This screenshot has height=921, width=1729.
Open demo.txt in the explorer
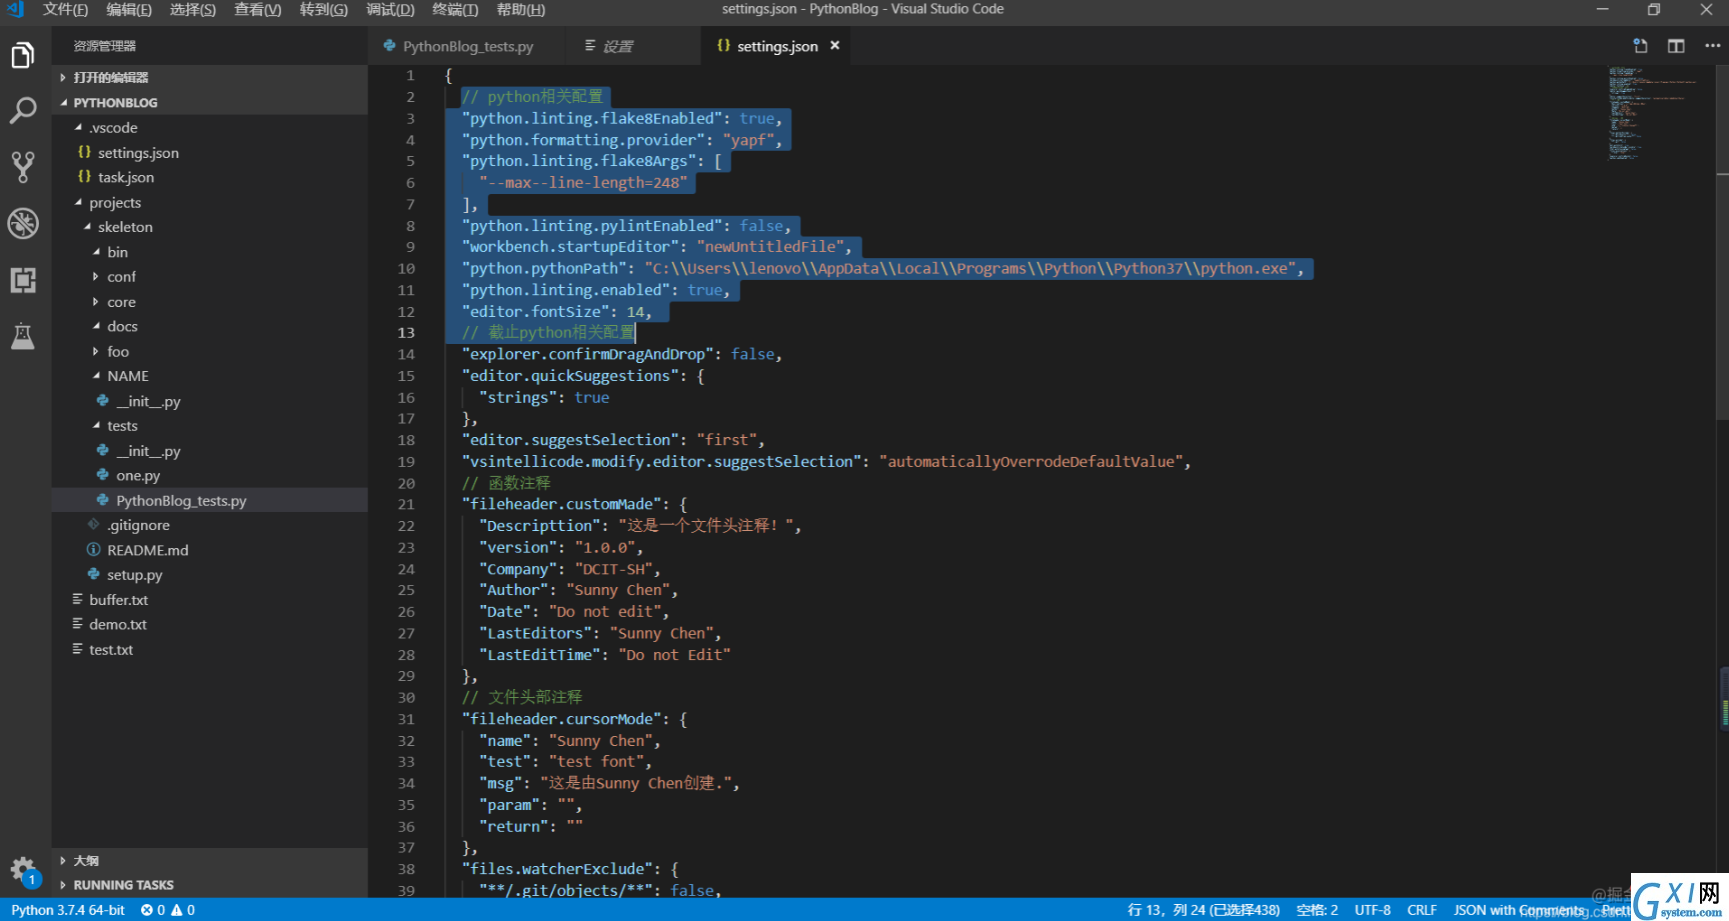tap(118, 624)
